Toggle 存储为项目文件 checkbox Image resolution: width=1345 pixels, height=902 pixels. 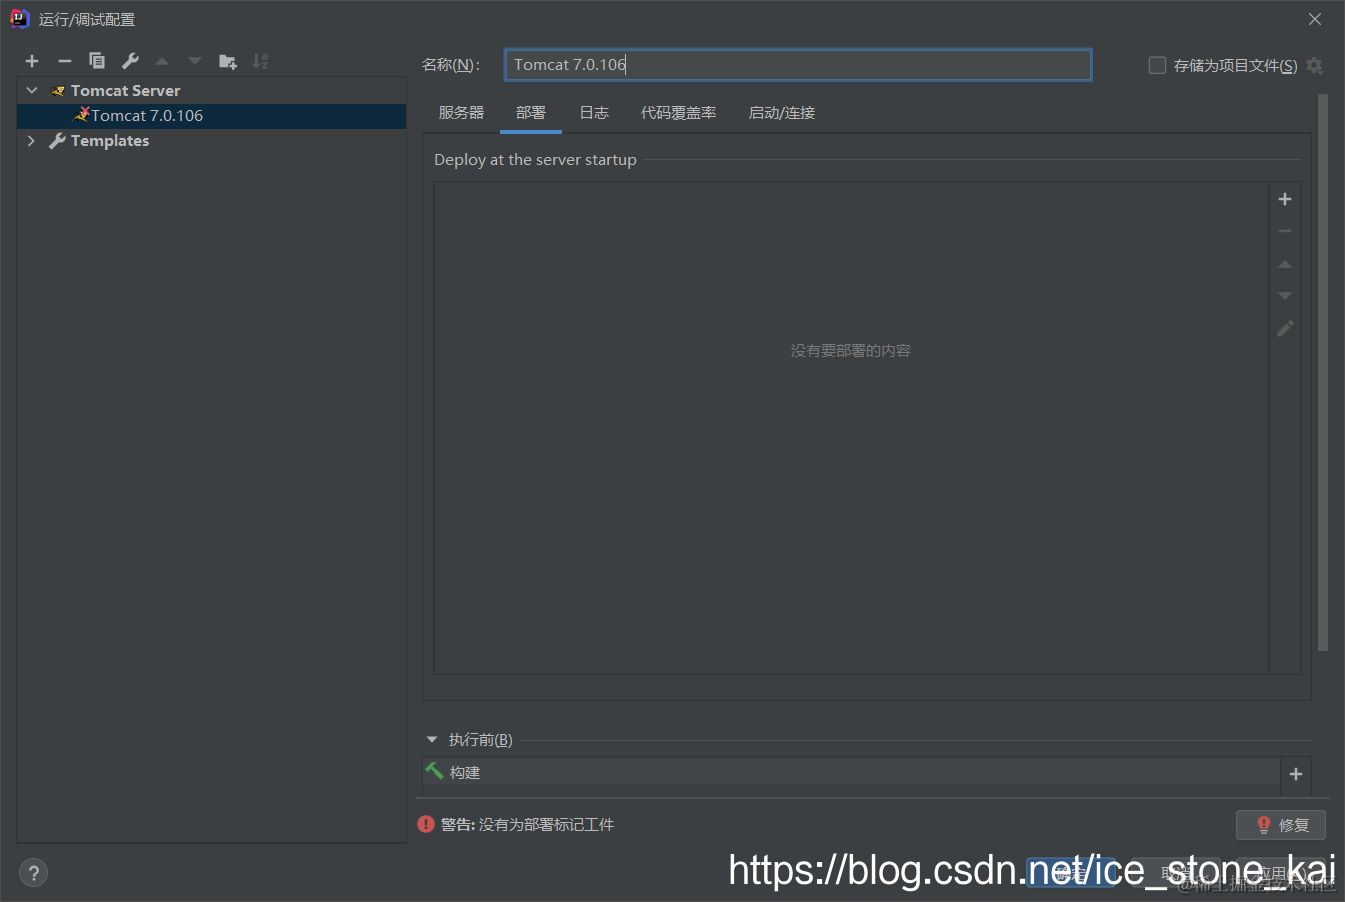click(x=1157, y=65)
